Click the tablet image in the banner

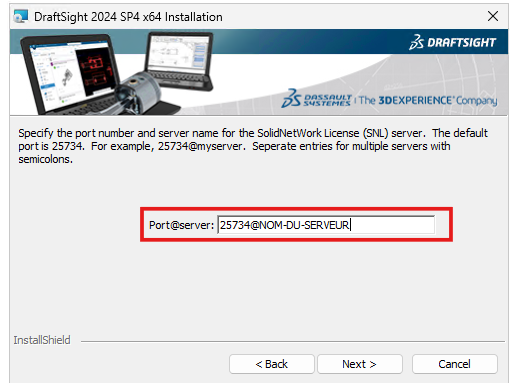click(179, 61)
